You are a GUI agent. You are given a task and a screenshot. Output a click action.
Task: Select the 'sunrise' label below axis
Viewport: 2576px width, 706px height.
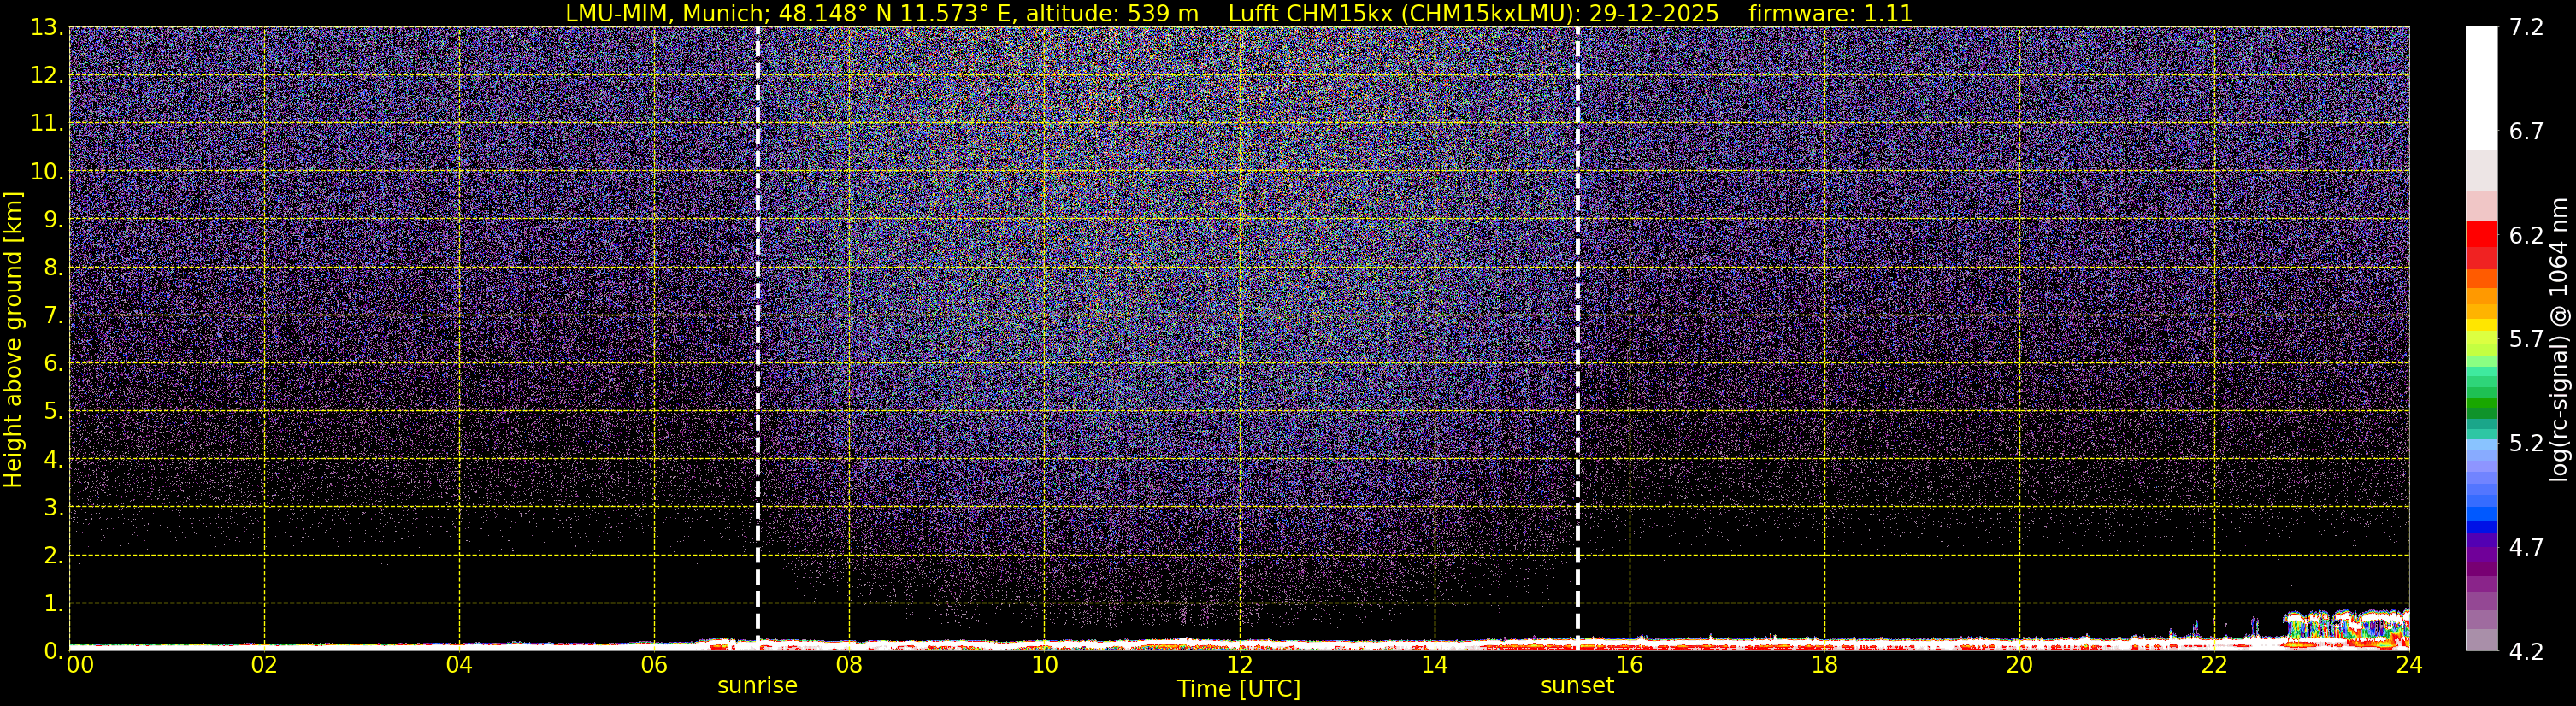point(757,686)
